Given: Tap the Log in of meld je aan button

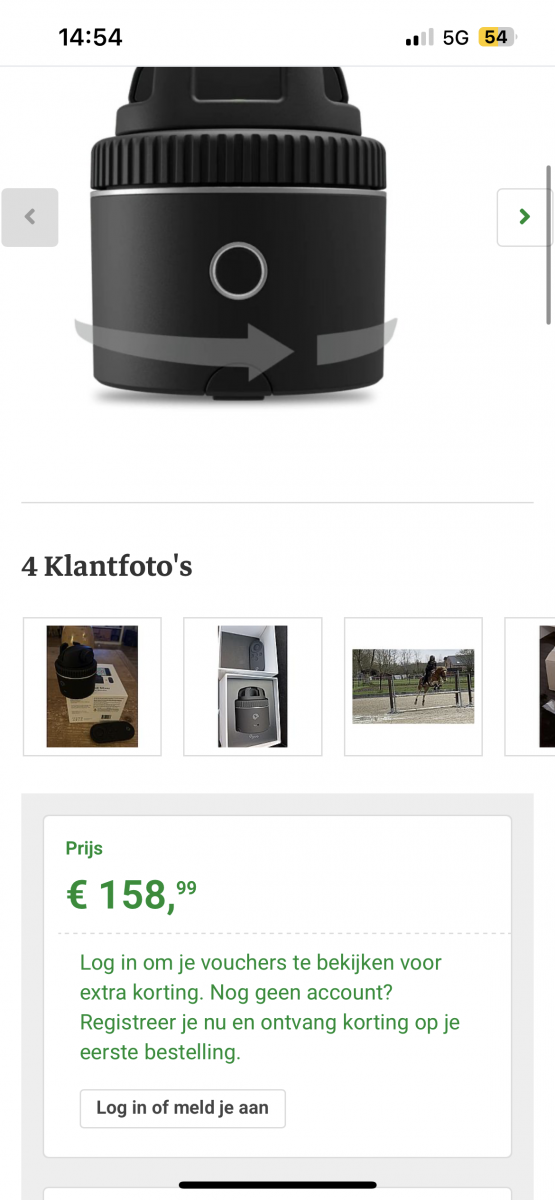Looking at the screenshot, I should click(x=183, y=1108).
